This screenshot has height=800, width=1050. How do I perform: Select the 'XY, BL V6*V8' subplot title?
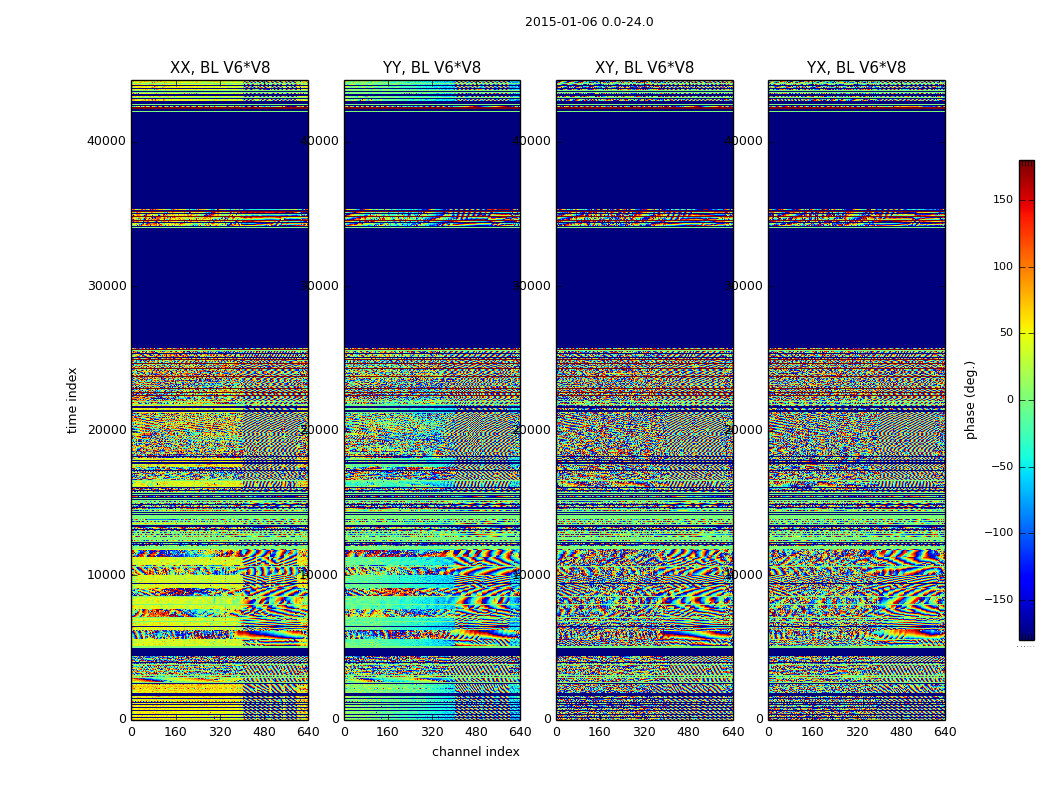tap(644, 68)
